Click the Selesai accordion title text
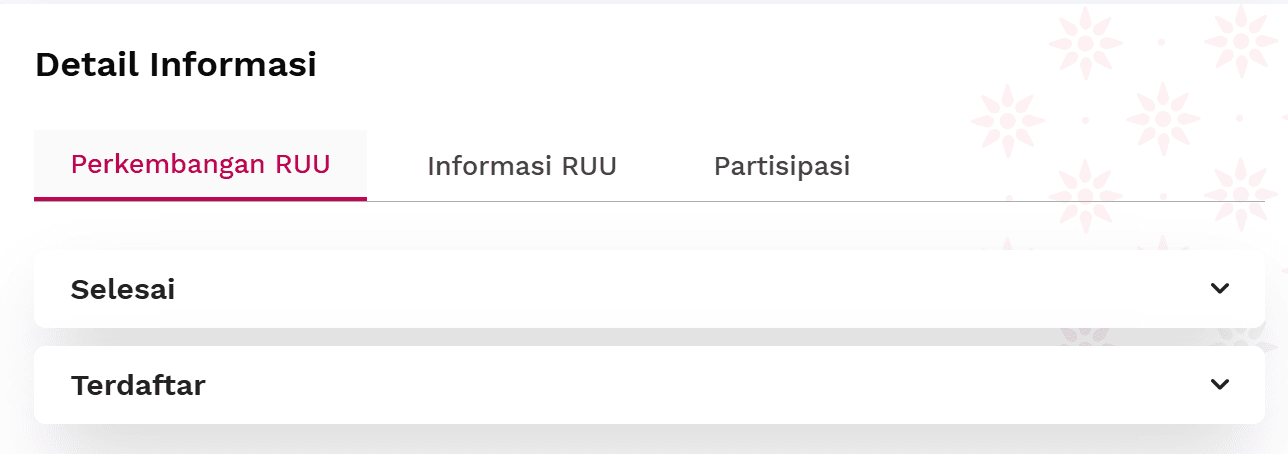The image size is (1288, 454). click(123, 290)
